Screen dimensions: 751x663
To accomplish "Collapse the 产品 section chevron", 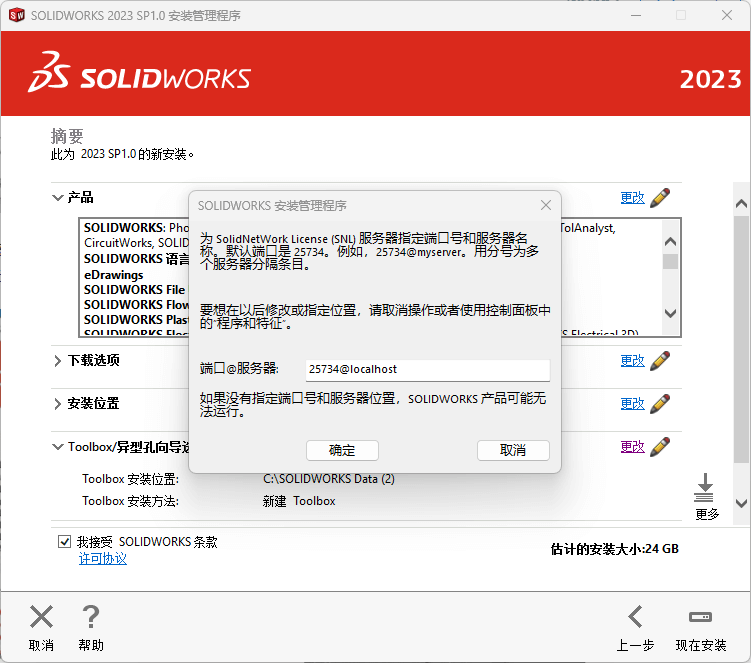I will click(57, 197).
